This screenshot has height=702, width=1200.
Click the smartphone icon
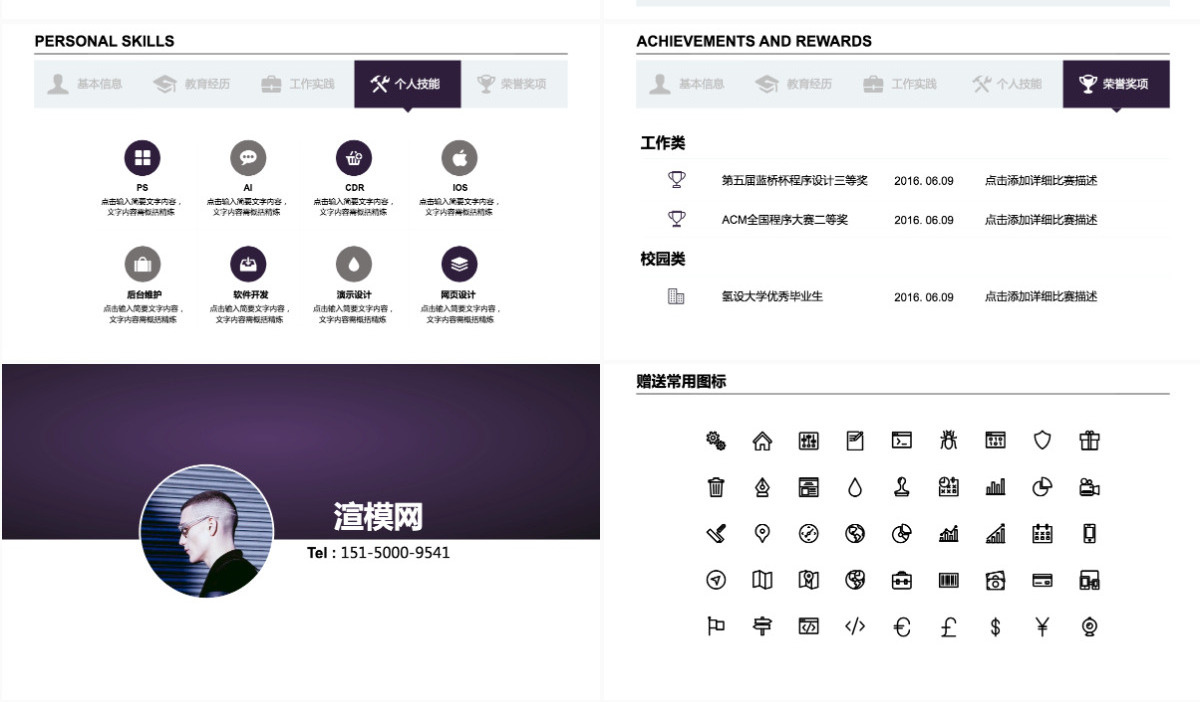tap(1089, 534)
